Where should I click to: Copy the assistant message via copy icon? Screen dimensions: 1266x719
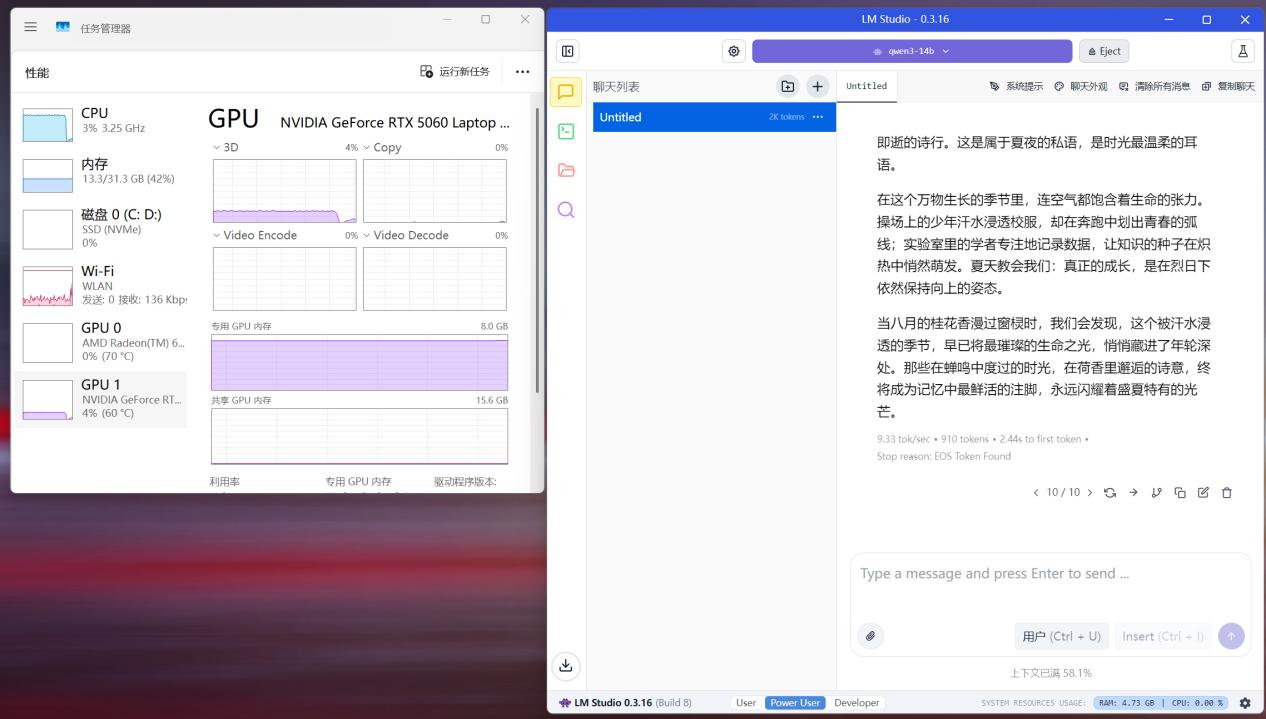(x=1181, y=492)
